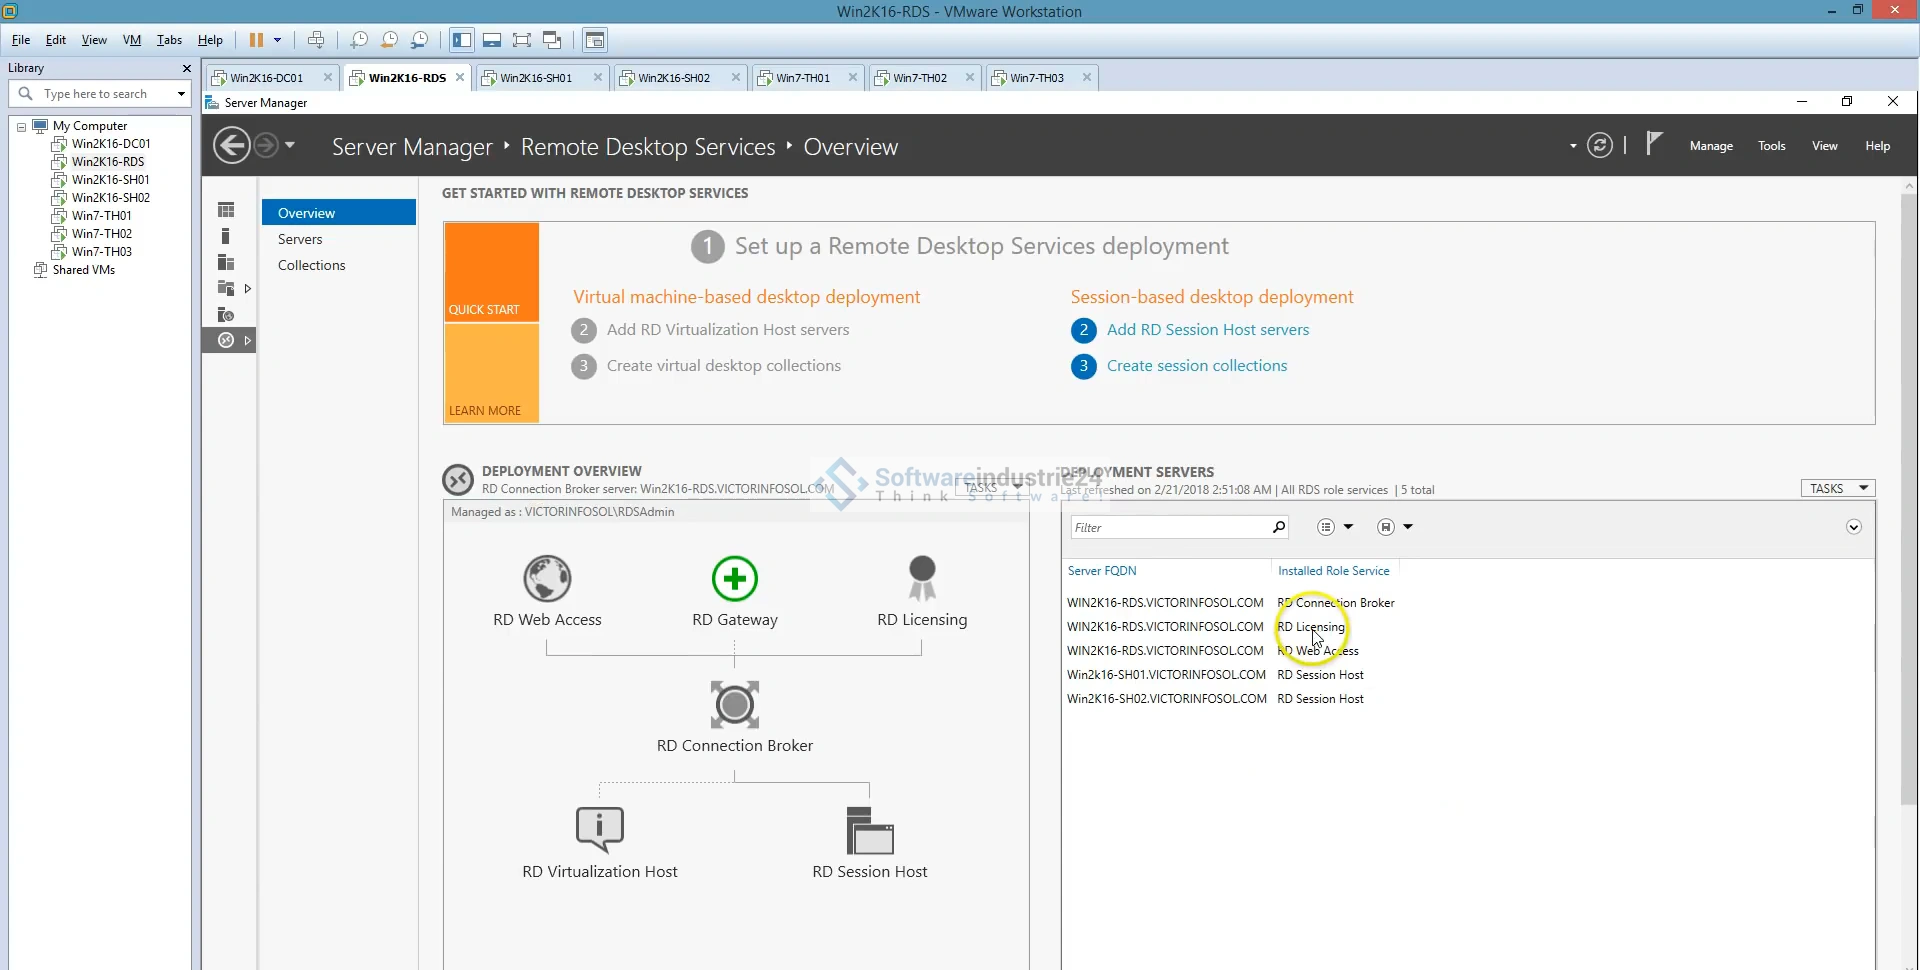Click the Filter input field
Viewport: 1920px width, 970px height.
click(1168, 528)
